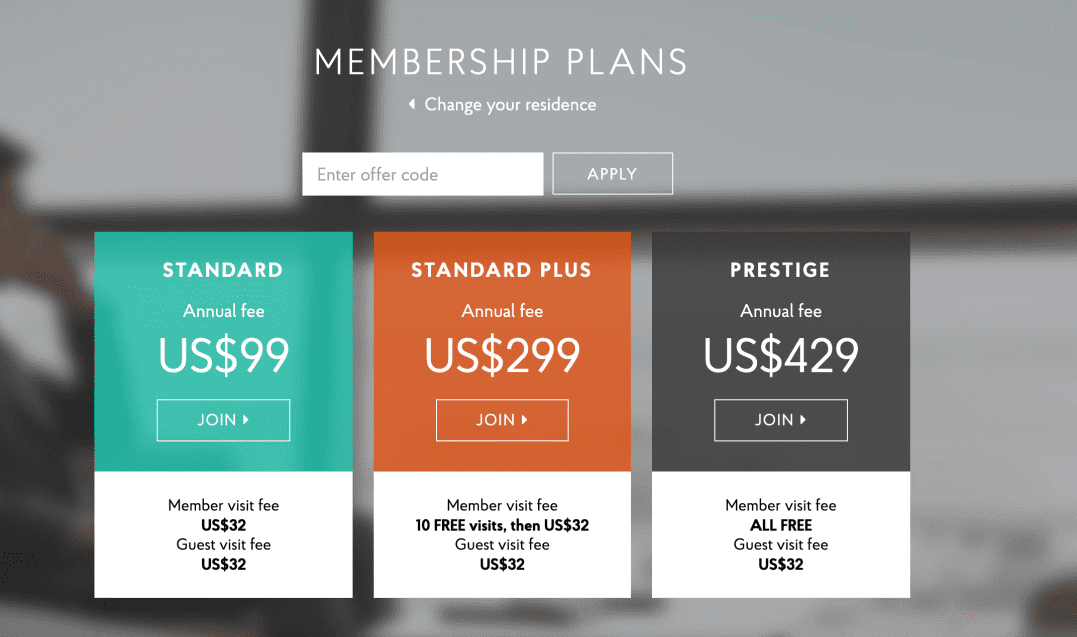
Task: Click the US$99 annual fee price
Action: [223, 355]
